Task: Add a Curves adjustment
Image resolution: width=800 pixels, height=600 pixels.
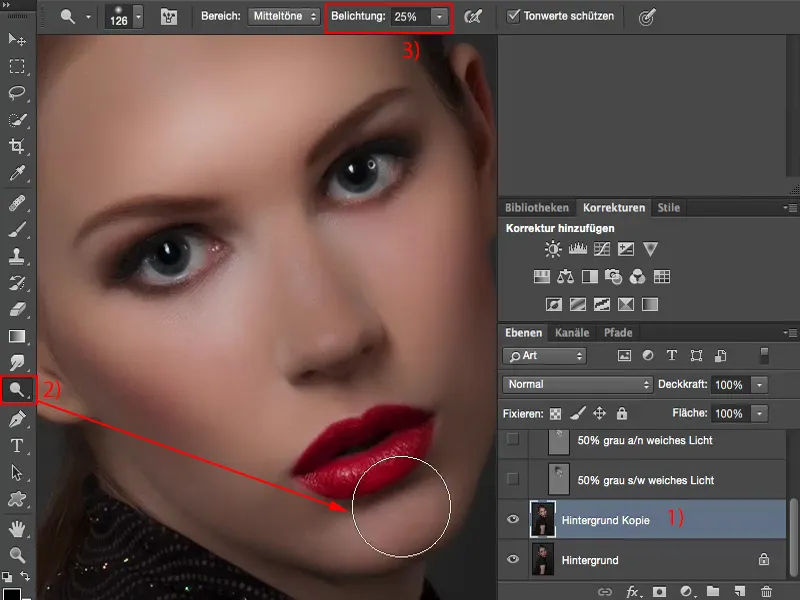Action: click(603, 248)
